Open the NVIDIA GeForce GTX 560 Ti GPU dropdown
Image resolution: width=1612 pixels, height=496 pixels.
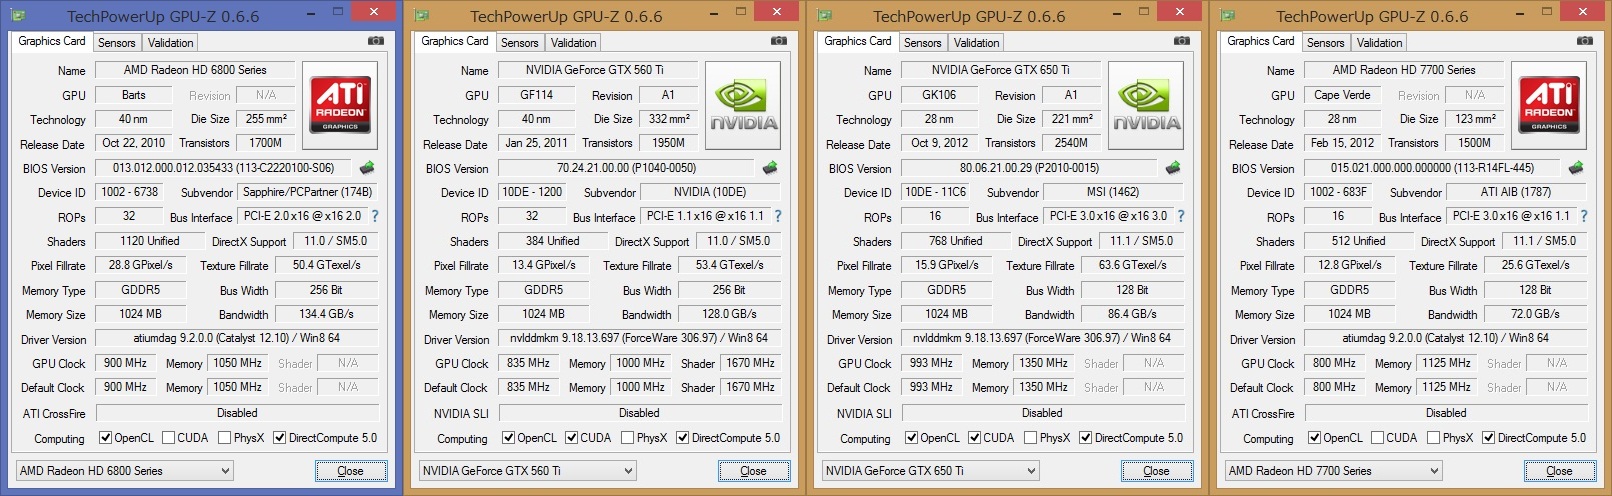point(528,470)
